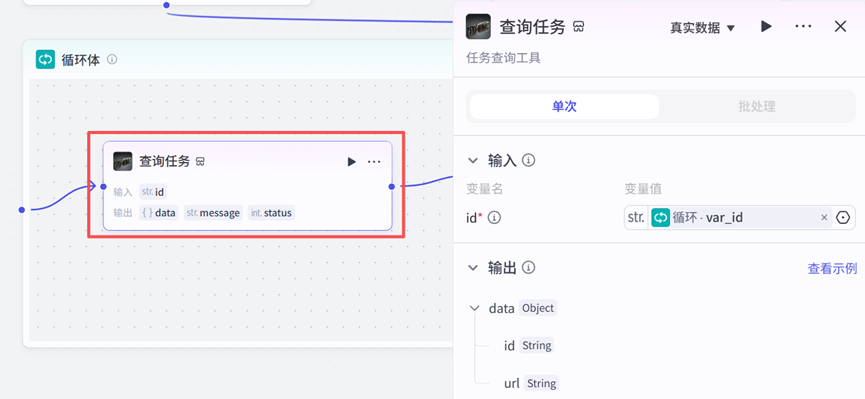Click the 变量名 column header

coord(484,189)
